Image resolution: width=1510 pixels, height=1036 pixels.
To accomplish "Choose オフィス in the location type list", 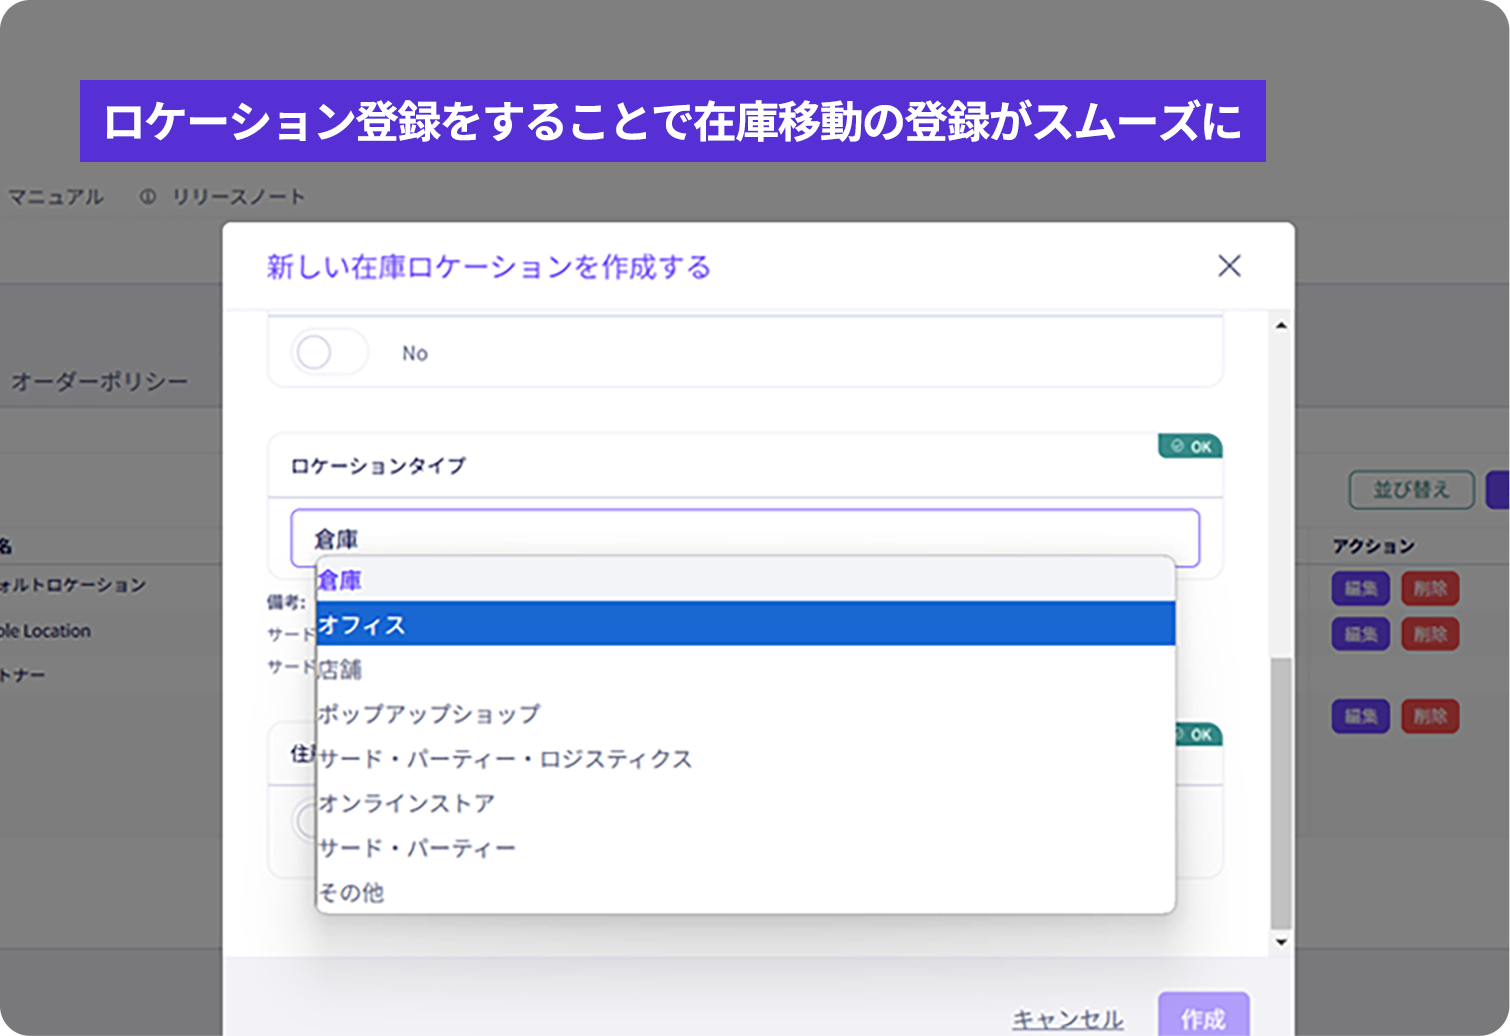I will 745,624.
